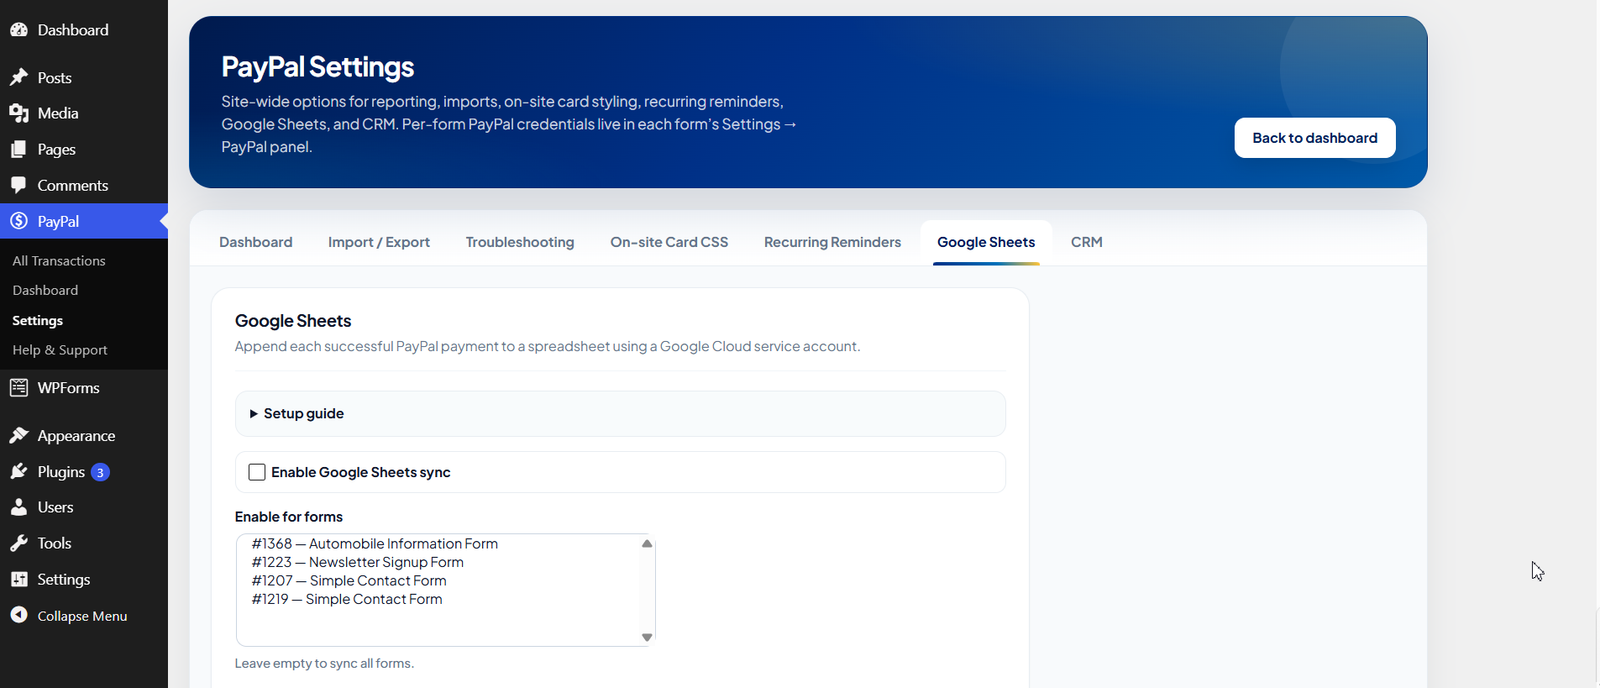
Task: Click the Enable for forms label
Action: coord(289,517)
